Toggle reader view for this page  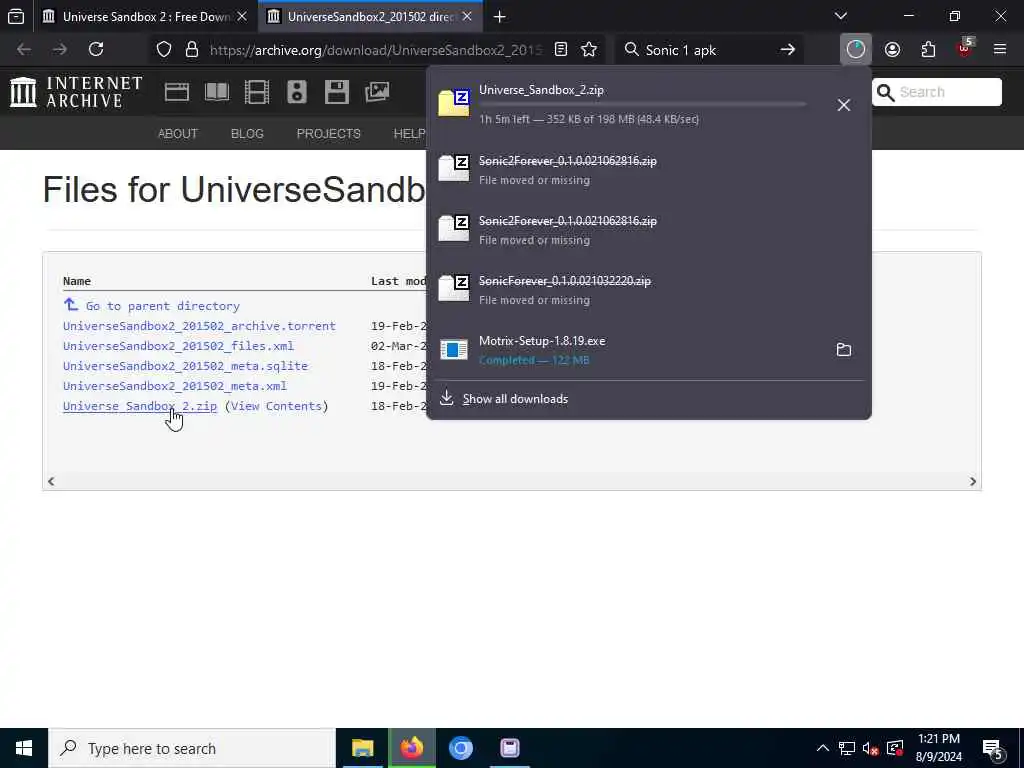pyautogui.click(x=561, y=50)
